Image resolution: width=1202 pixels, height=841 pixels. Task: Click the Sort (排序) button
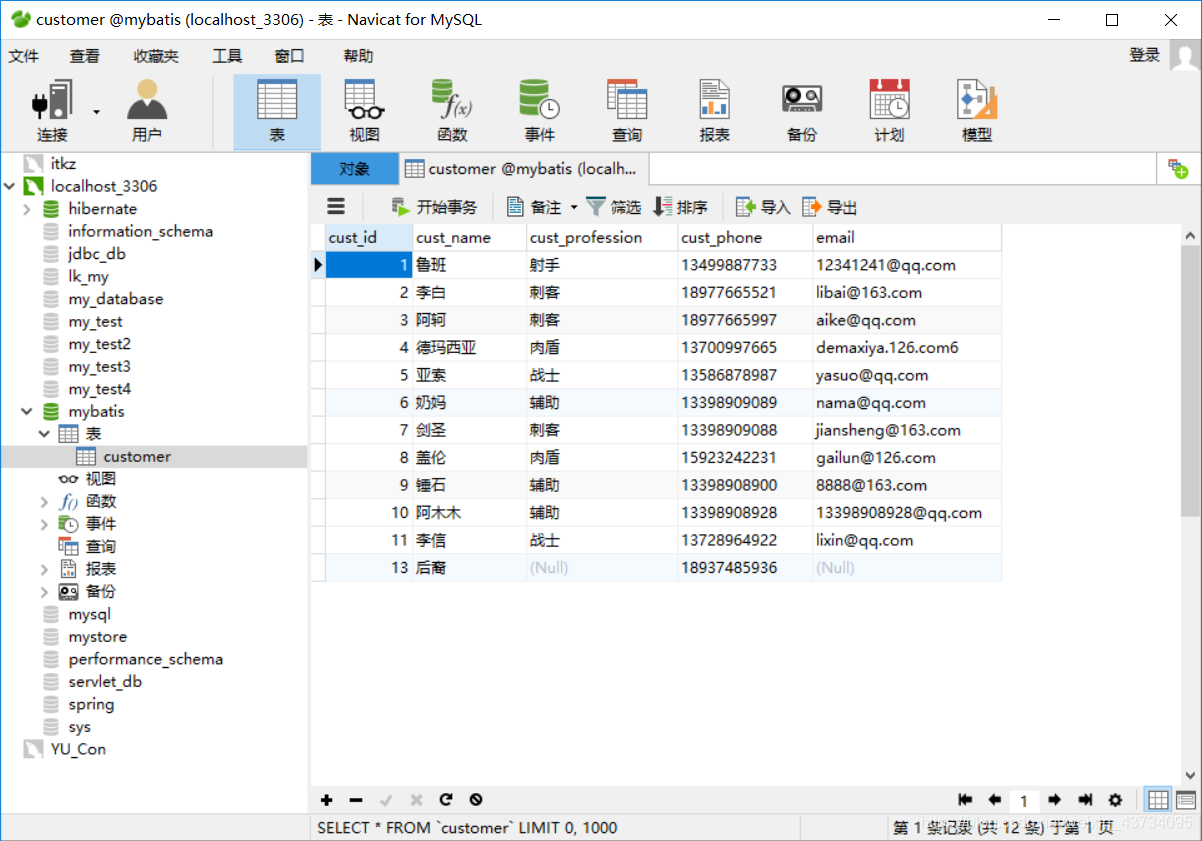(x=680, y=207)
